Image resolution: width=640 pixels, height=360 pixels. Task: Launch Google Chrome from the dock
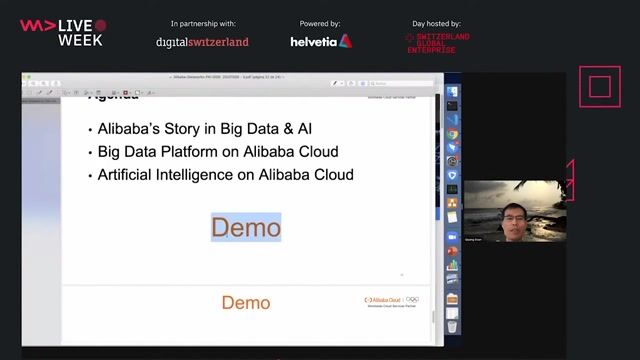tap(452, 134)
